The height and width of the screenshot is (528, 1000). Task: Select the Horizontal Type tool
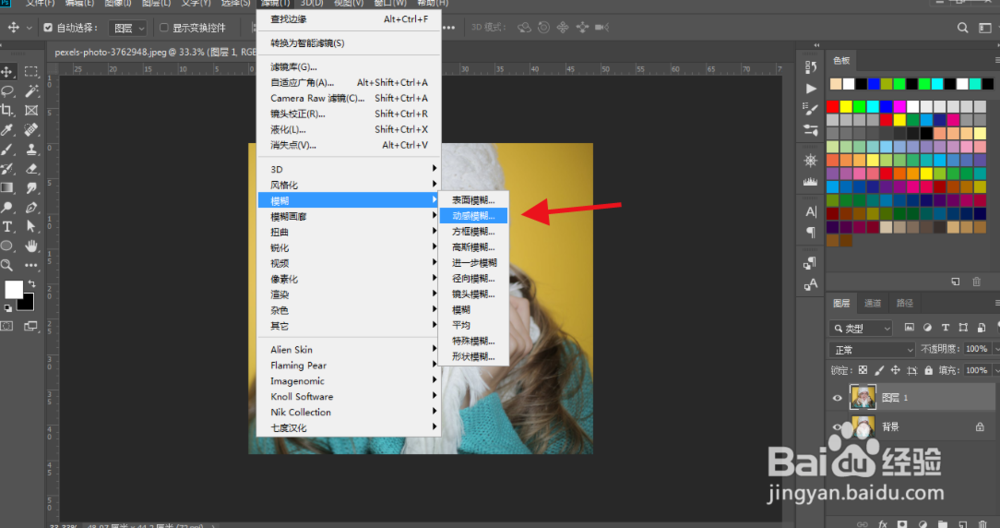coord(7,226)
